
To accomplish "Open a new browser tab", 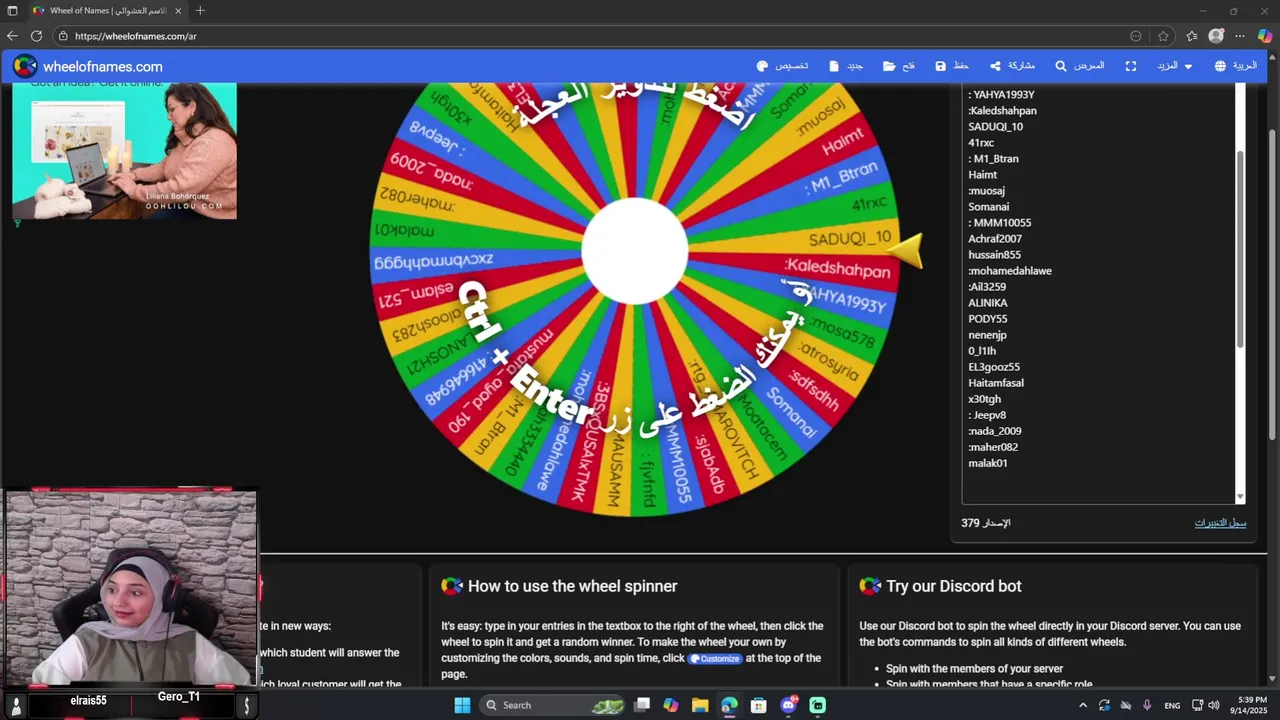I will (x=200, y=11).
